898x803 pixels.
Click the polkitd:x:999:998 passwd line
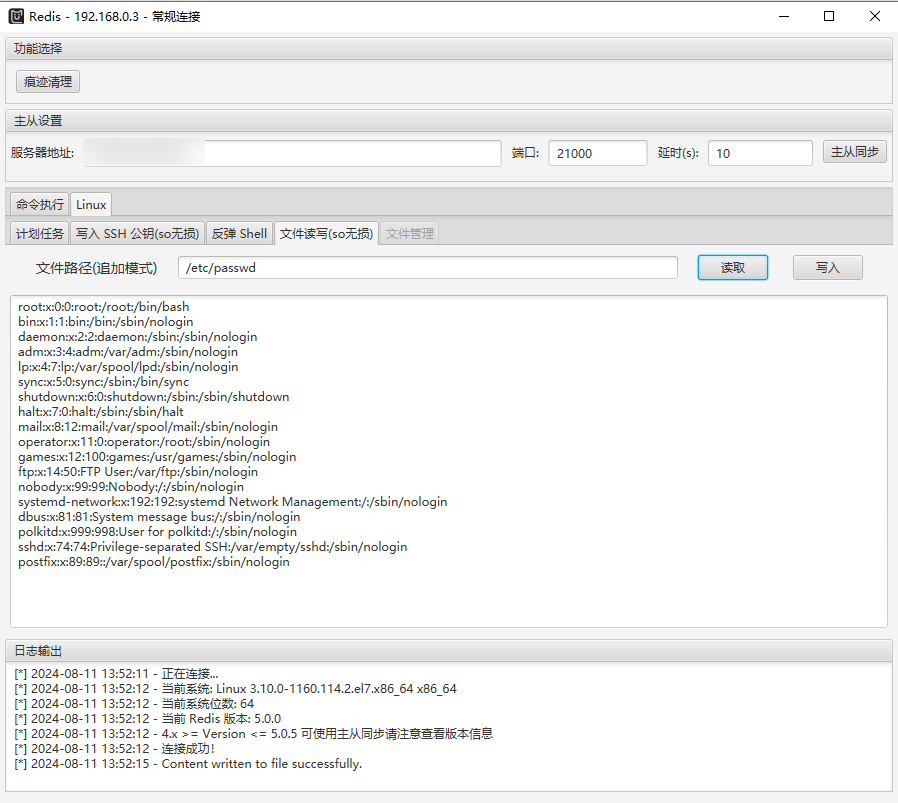(157, 532)
